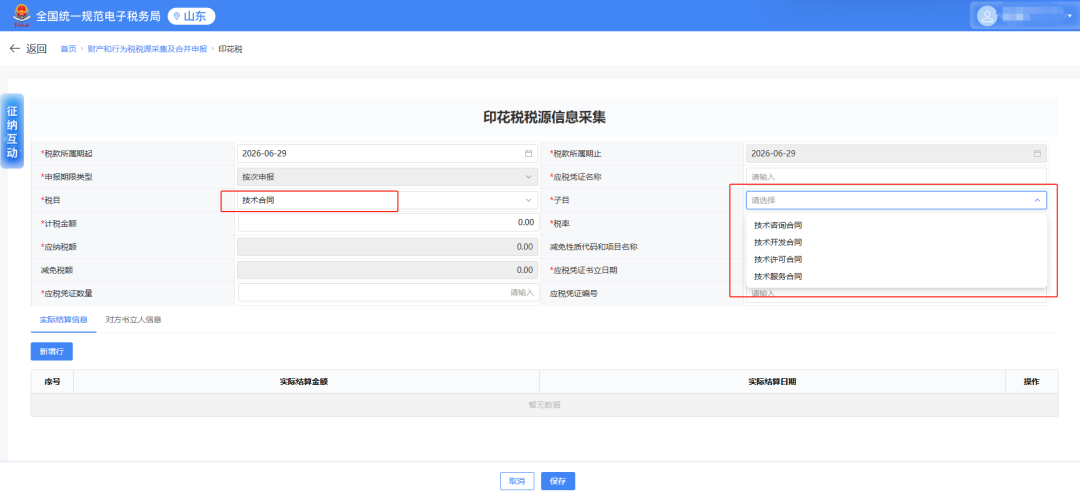Screen dimensions: 1080x497
Task: Click the 应税凭证编号 input field
Action: (x=896, y=293)
